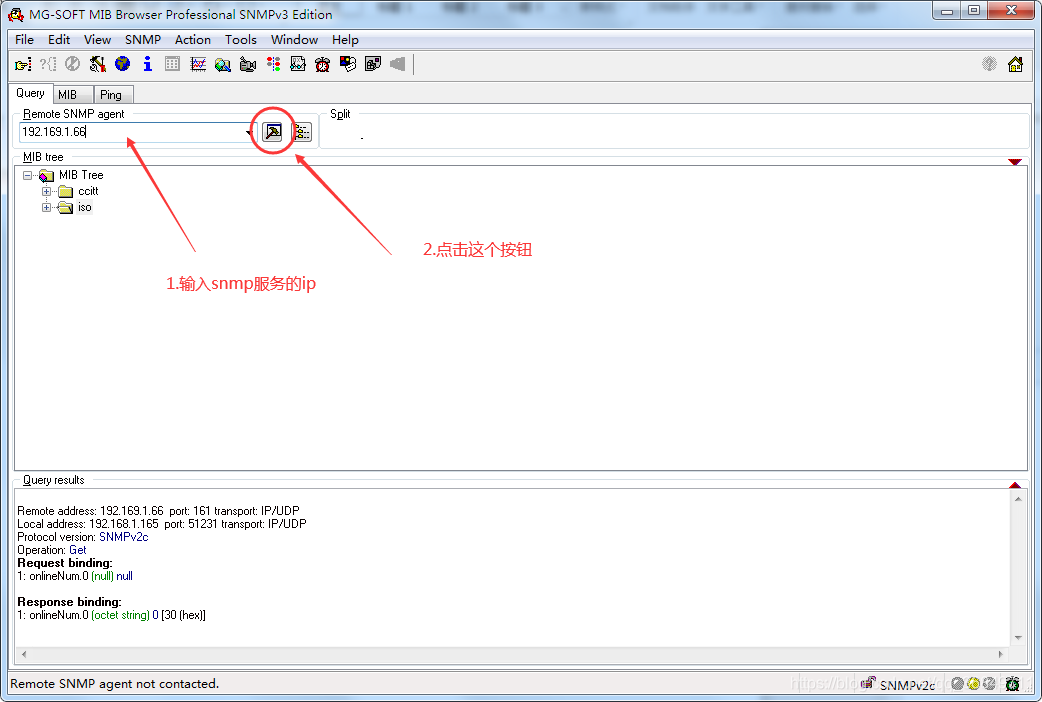Click the green clock status bar icon
The width and height of the screenshot is (1042, 702).
pos(1012,683)
